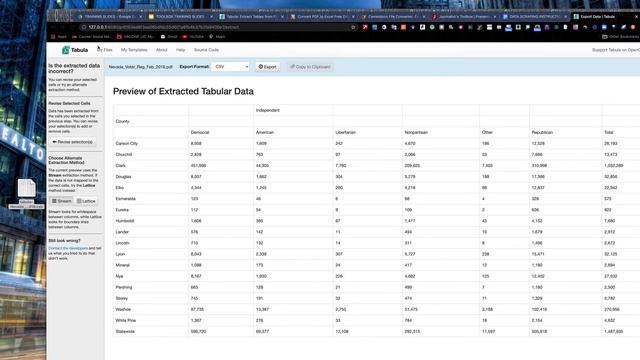Click the Nevada_Voter_Reg_Feb_2019.pdf file name

click(140, 67)
